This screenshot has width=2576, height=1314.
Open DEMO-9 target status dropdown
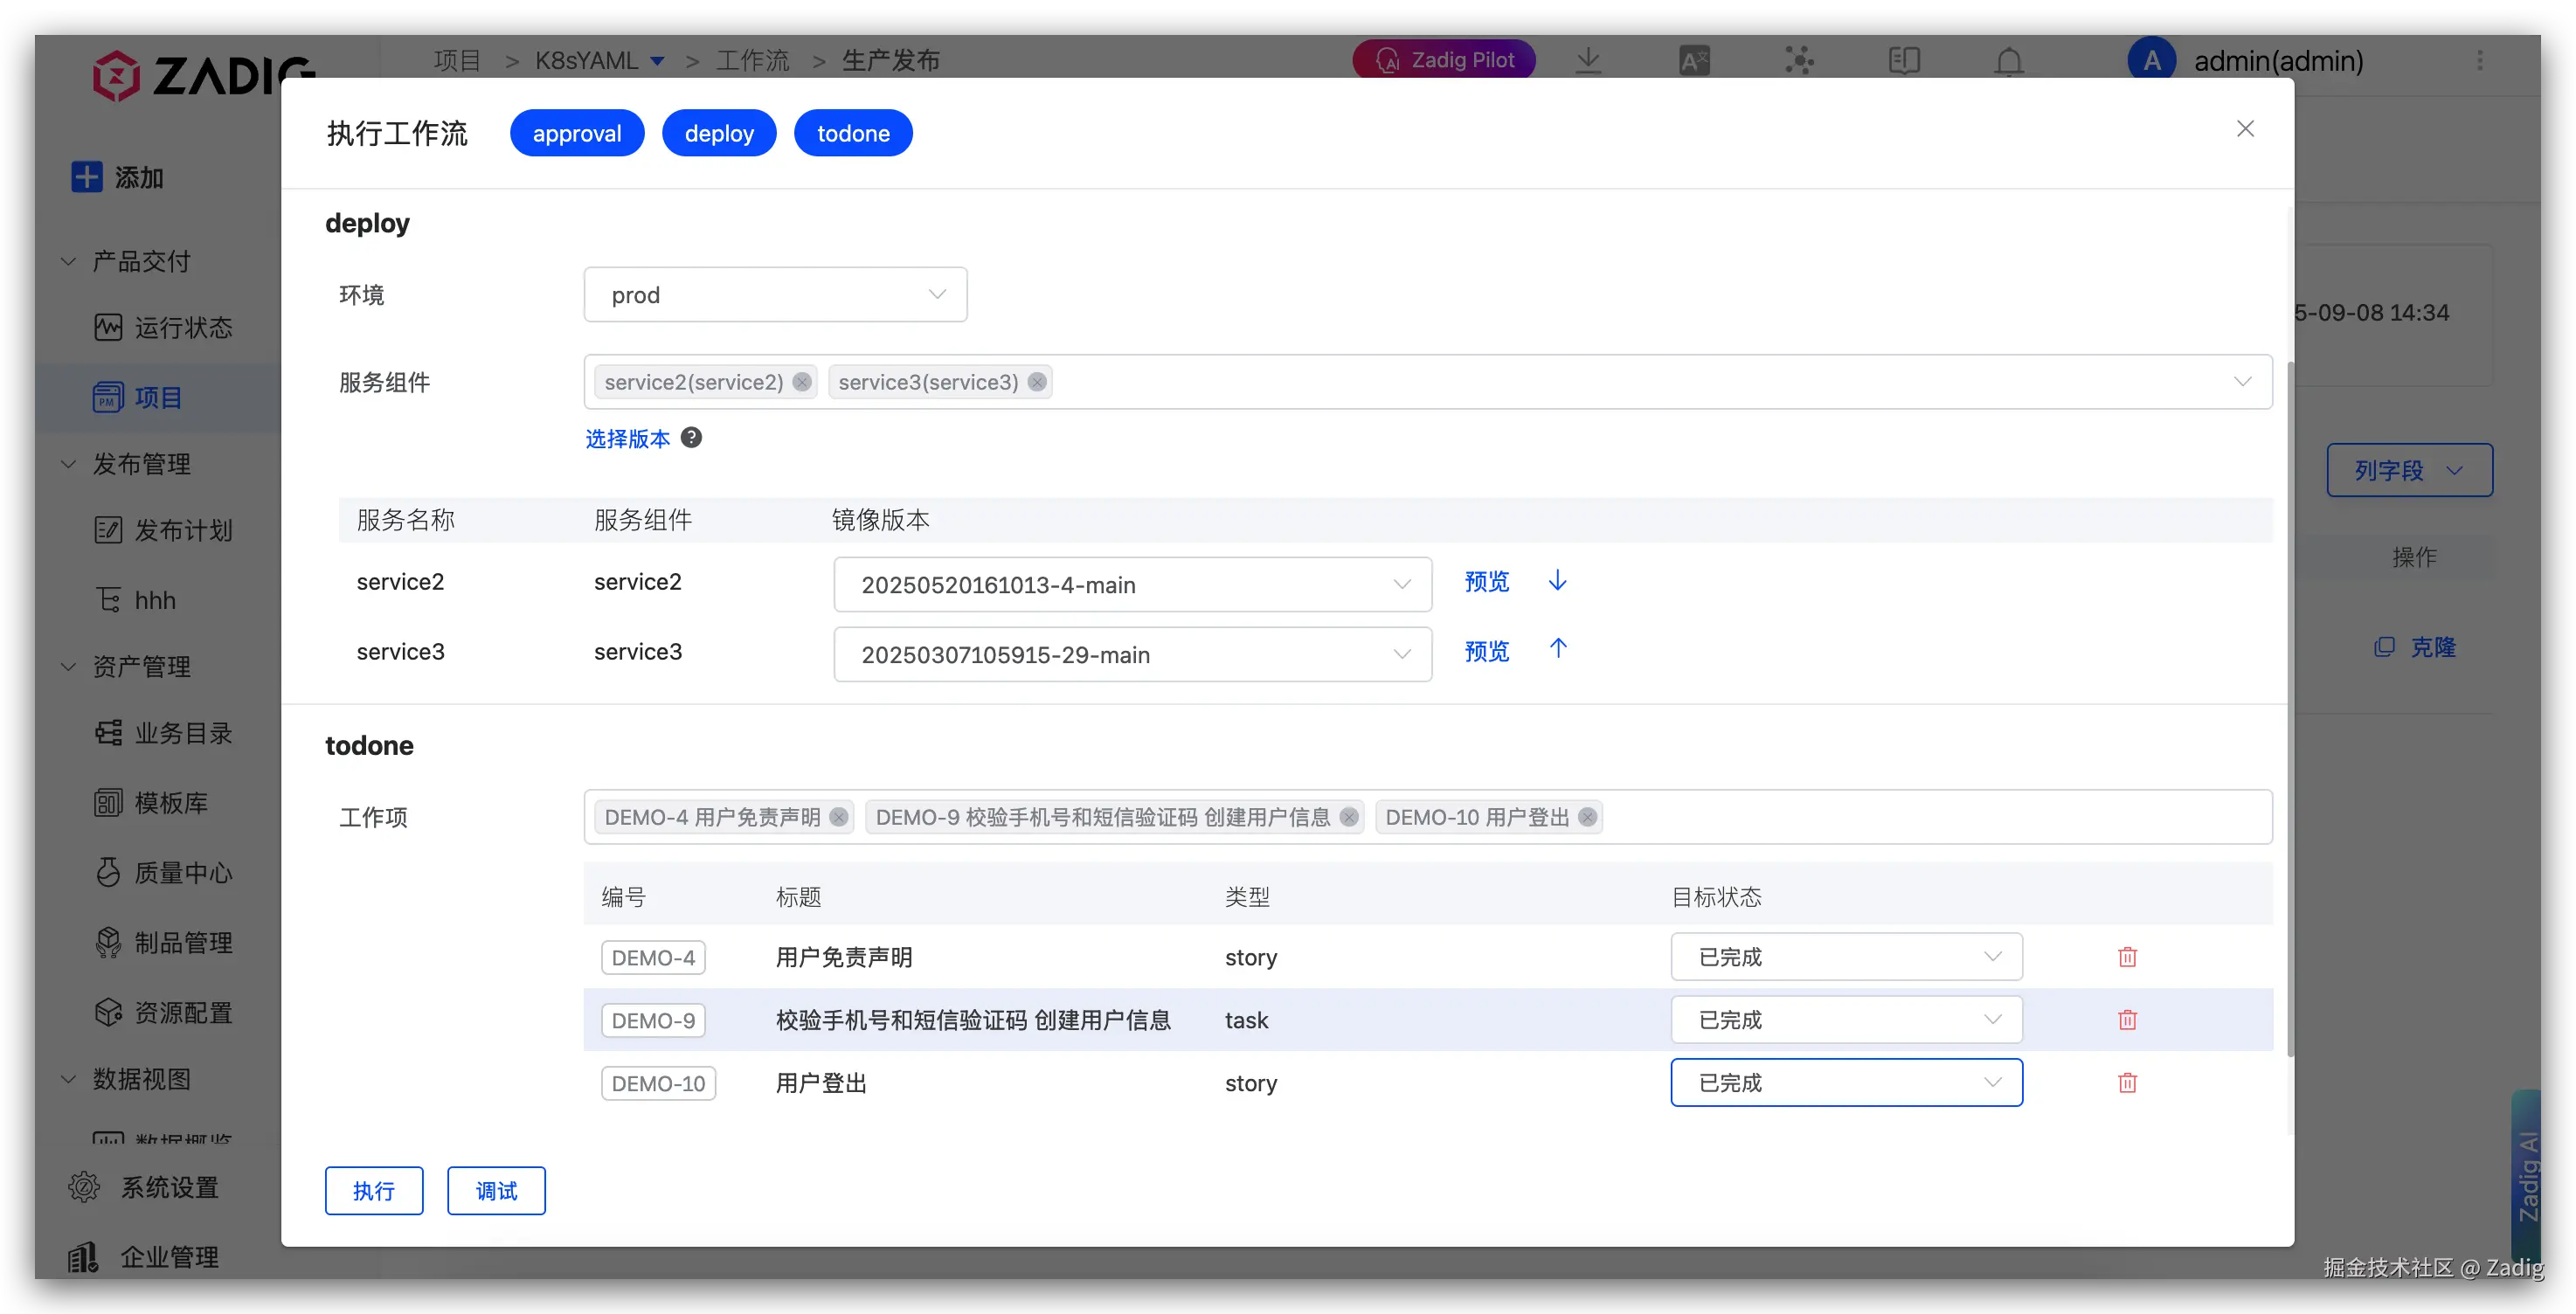[x=1845, y=1020]
